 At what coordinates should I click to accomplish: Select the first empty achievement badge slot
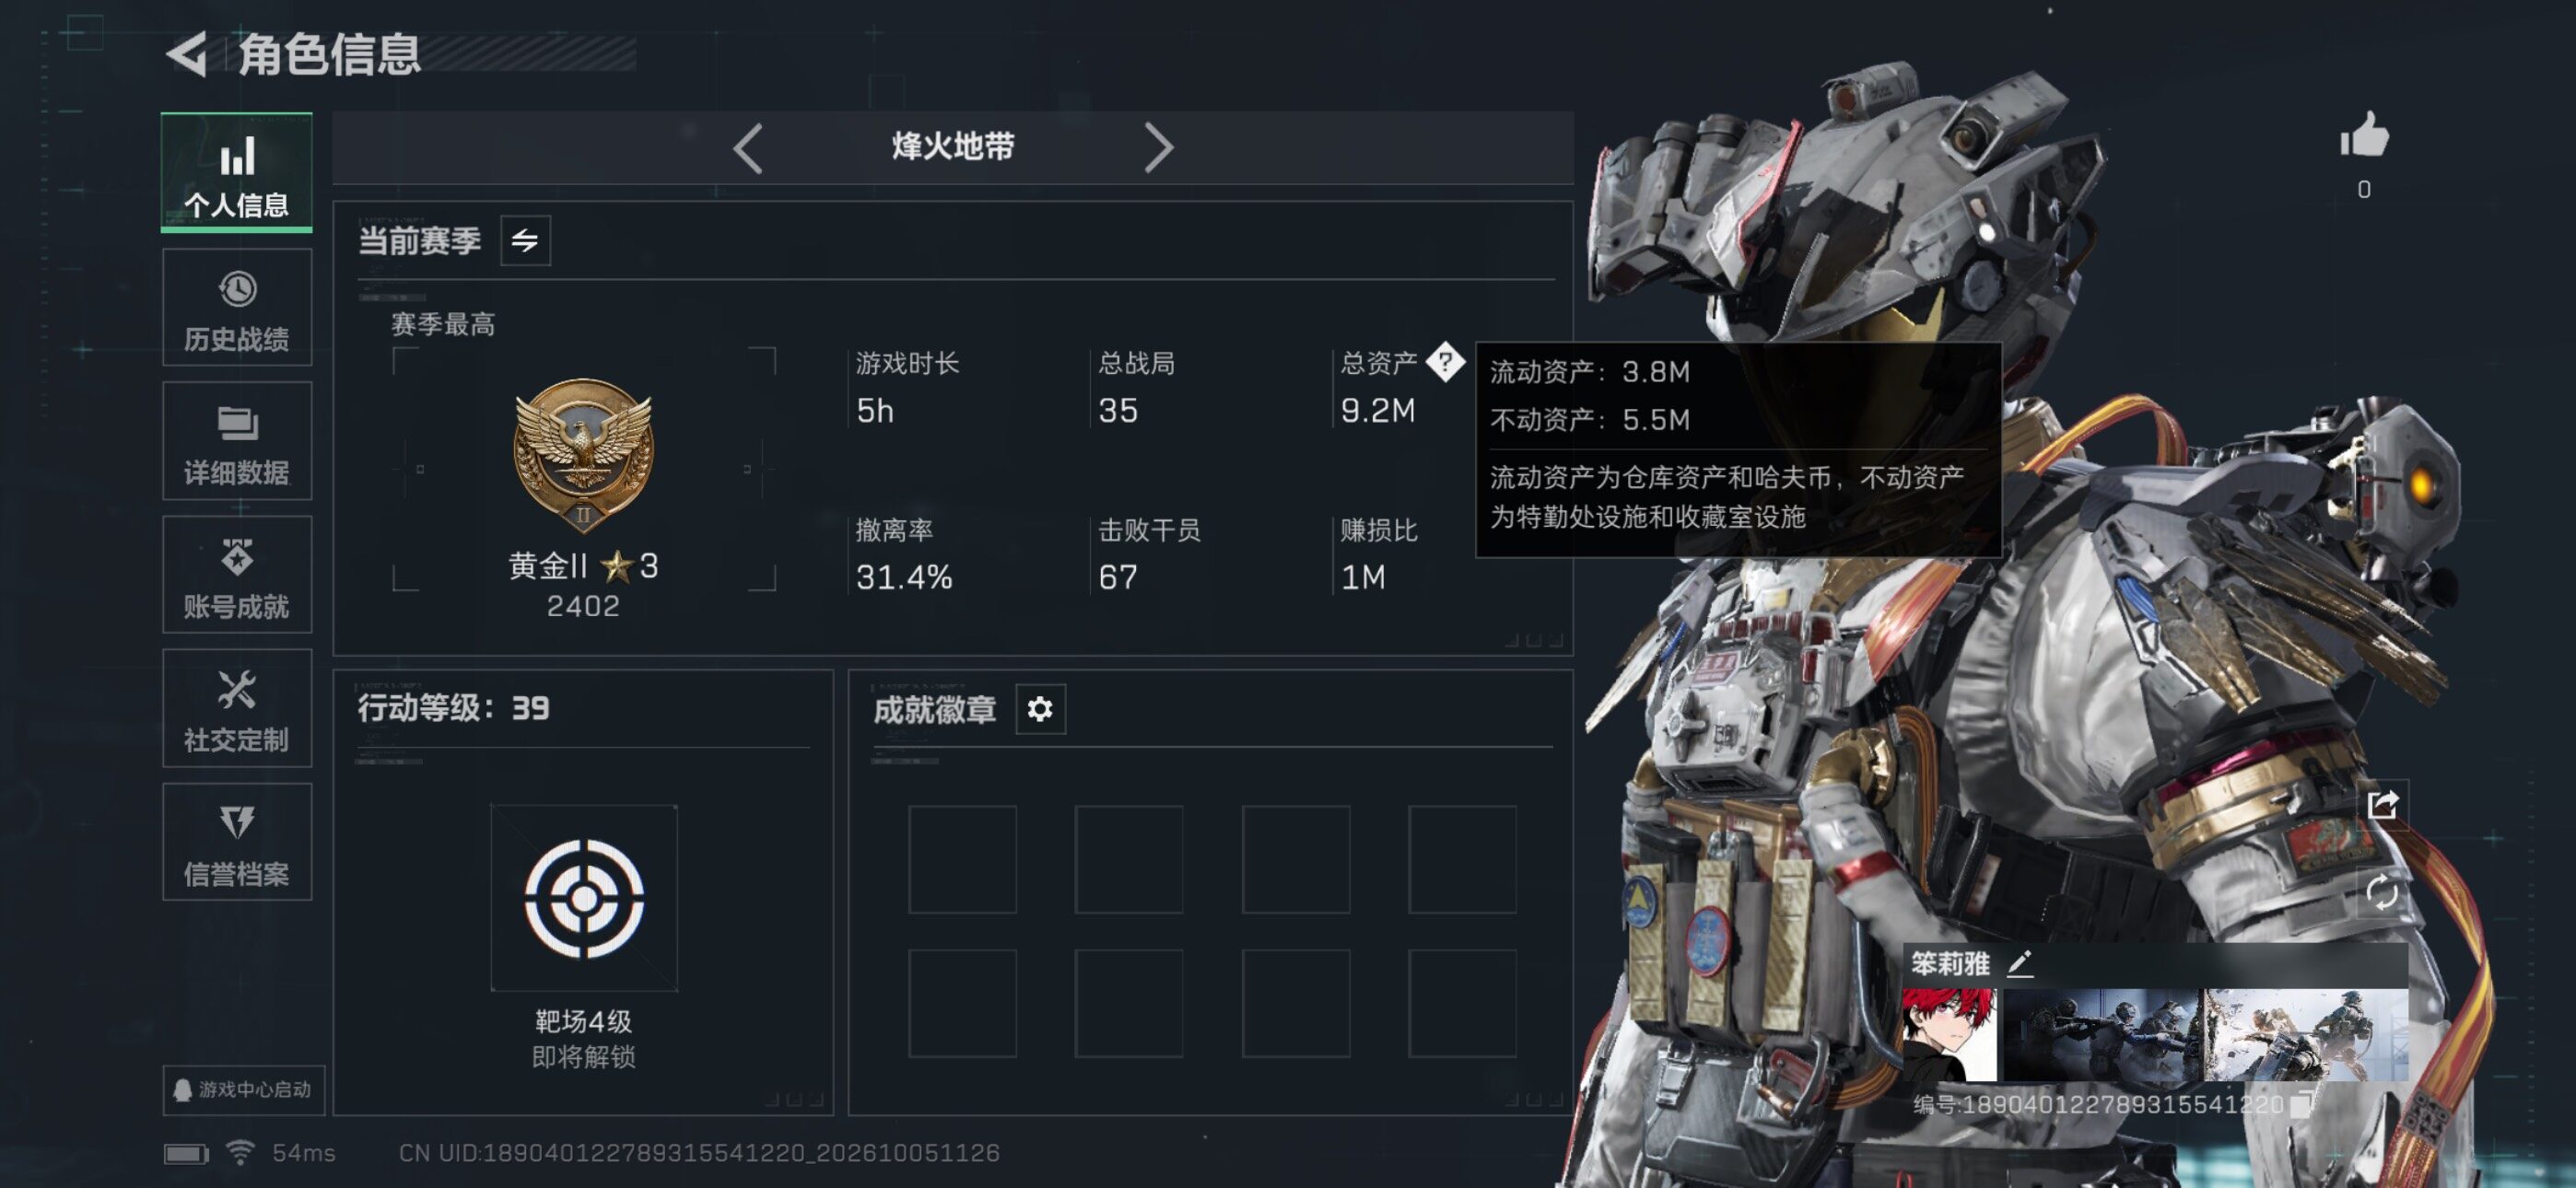pos(962,860)
